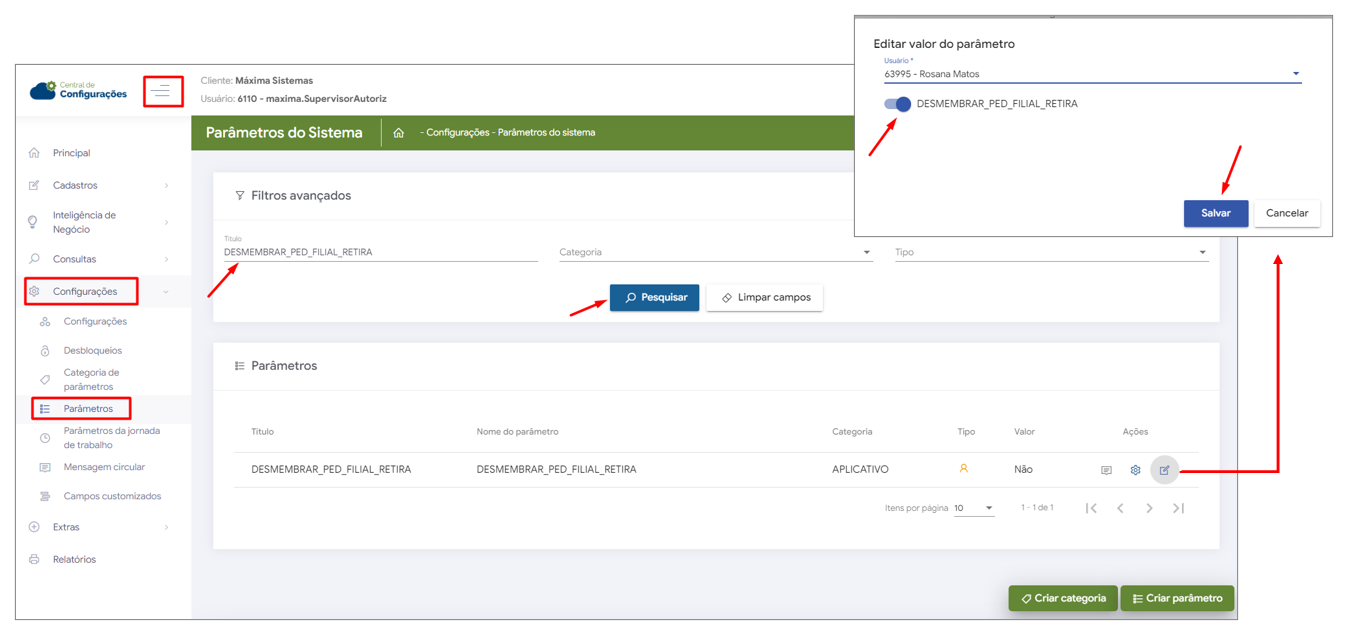The width and height of the screenshot is (1348, 626).
Task: Open the Usuário dropdown in the dialog
Action: coord(1092,74)
